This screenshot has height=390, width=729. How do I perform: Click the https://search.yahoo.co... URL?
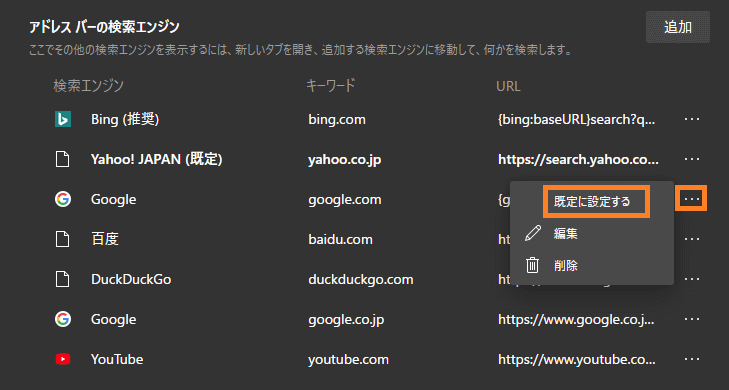click(x=578, y=160)
